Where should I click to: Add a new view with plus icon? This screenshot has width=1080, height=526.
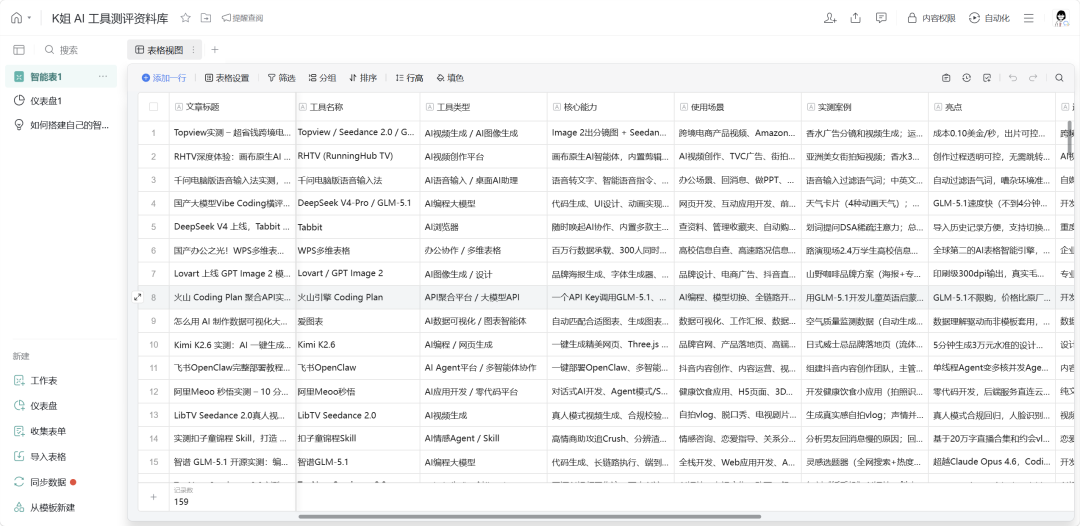tap(215, 50)
